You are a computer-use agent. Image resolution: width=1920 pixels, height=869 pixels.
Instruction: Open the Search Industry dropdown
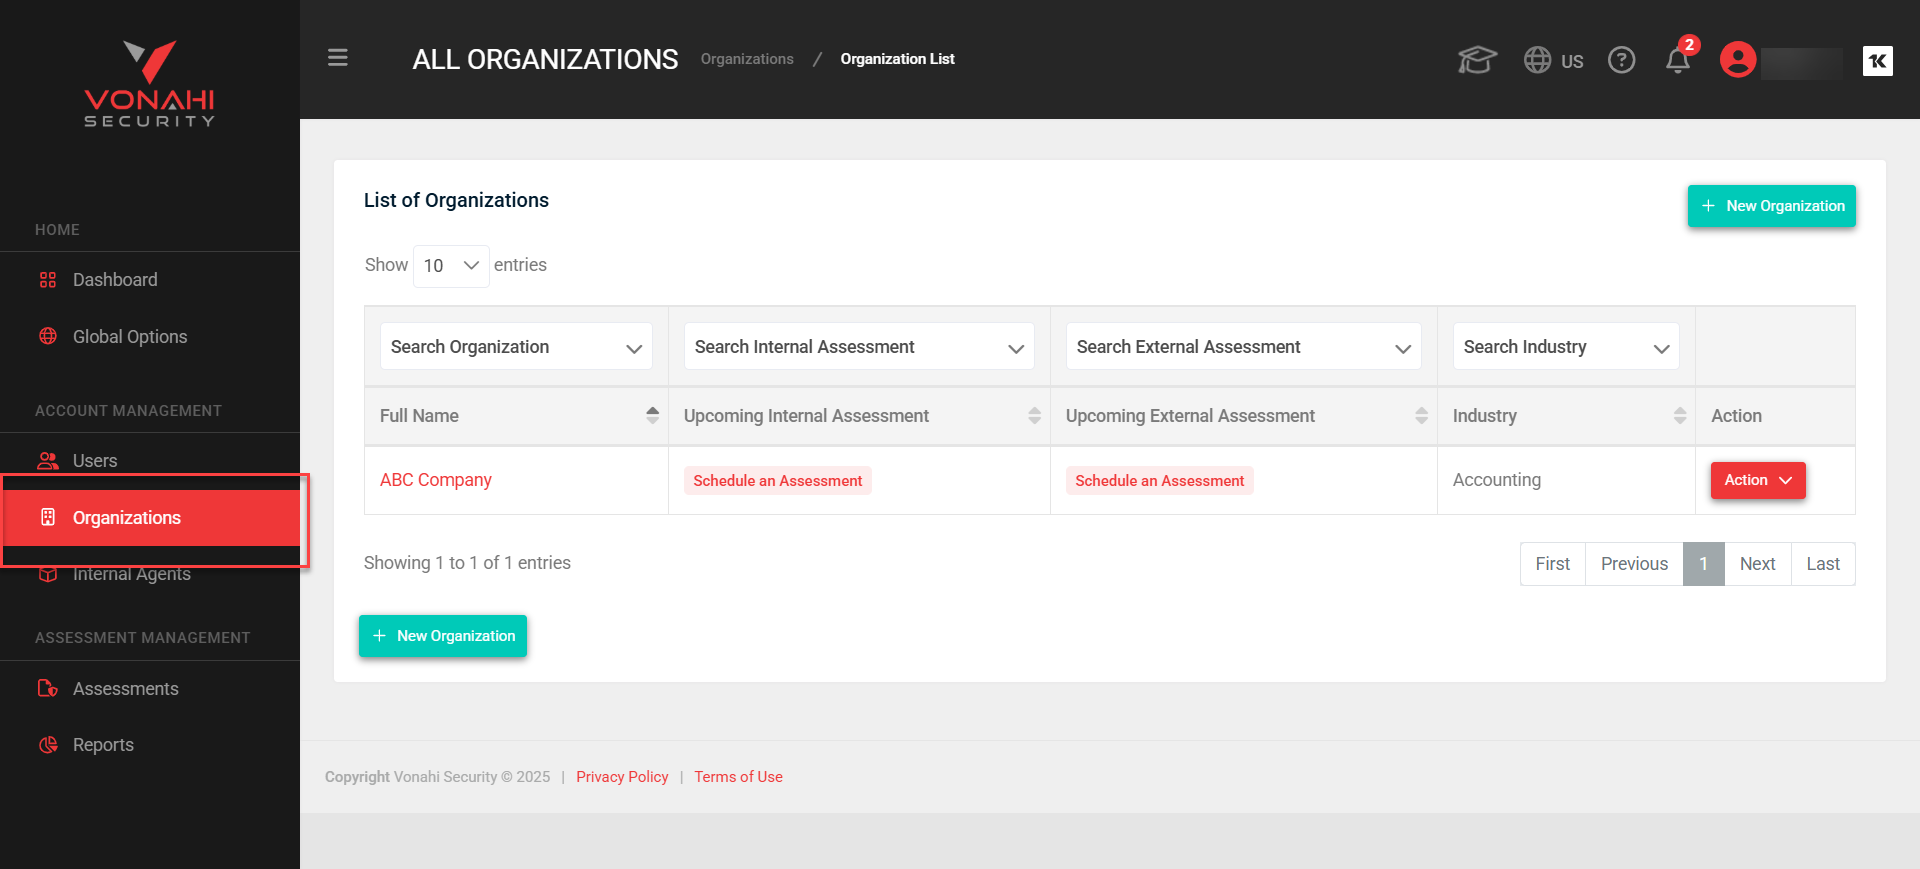1566,347
